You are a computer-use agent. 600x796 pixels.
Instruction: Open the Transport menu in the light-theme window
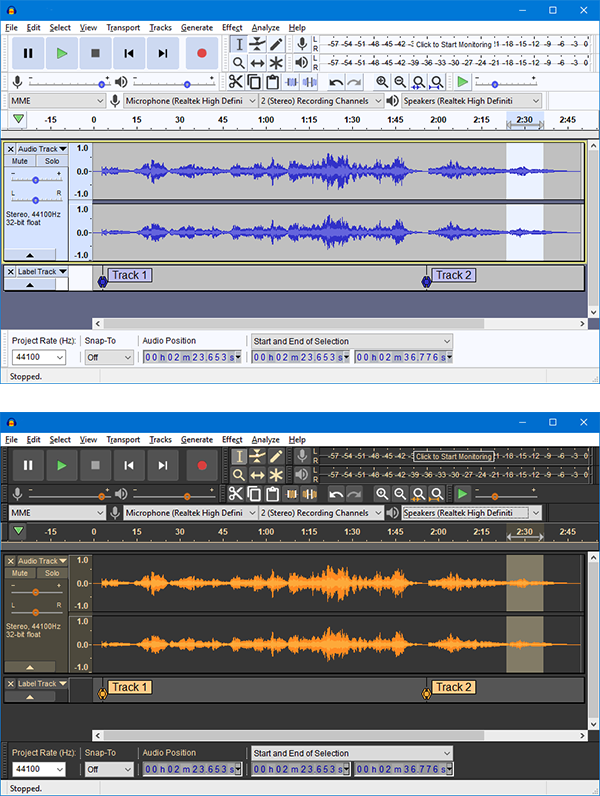coord(123,27)
